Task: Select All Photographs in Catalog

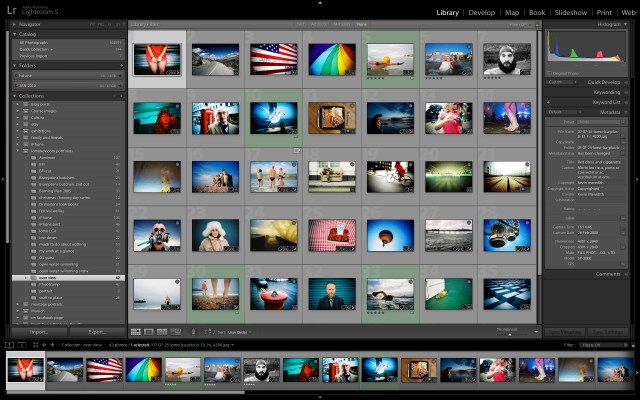Action: (x=69, y=42)
